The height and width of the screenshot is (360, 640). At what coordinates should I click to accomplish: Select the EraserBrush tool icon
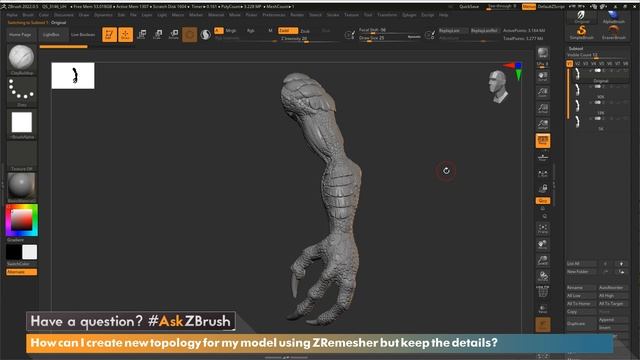coord(613,32)
